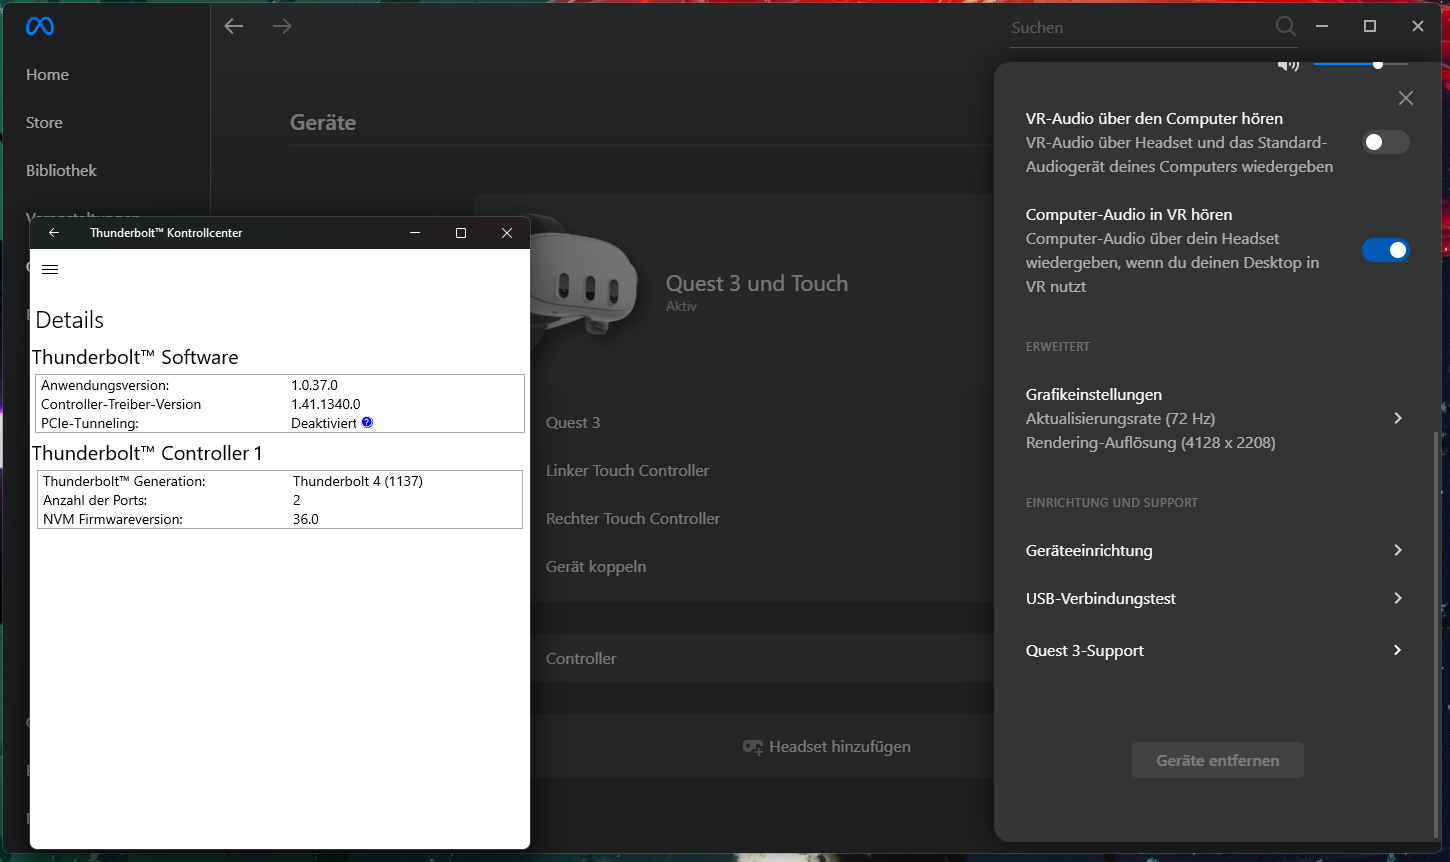The height and width of the screenshot is (862, 1450).
Task: Click the side panel vertical scrollbar
Action: (1437, 635)
